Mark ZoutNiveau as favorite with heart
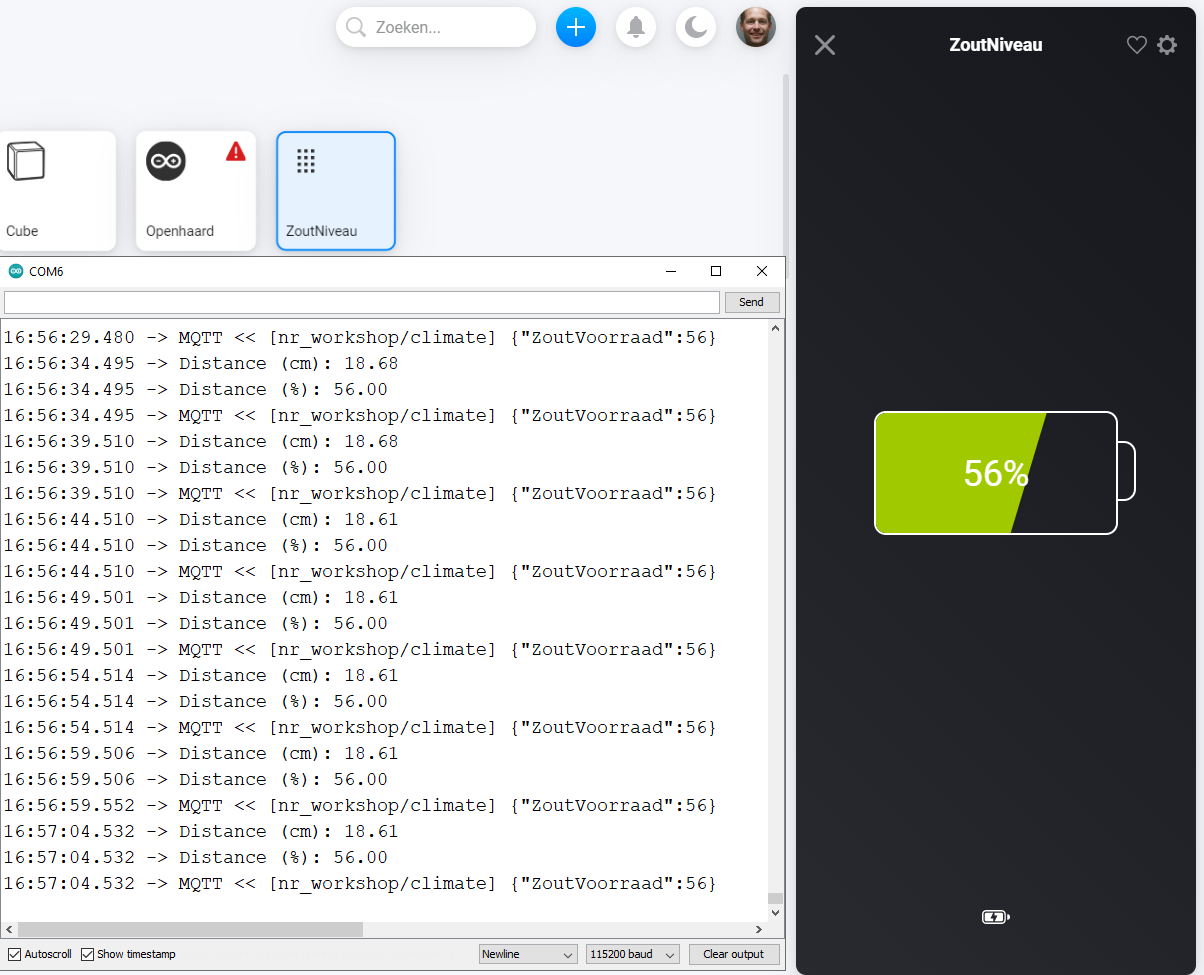 pyautogui.click(x=1136, y=45)
